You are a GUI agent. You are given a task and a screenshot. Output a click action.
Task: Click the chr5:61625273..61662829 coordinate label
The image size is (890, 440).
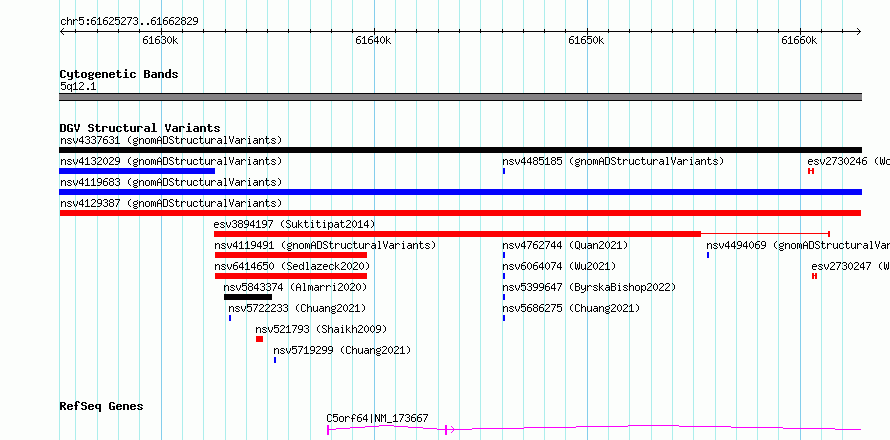[x=129, y=22]
